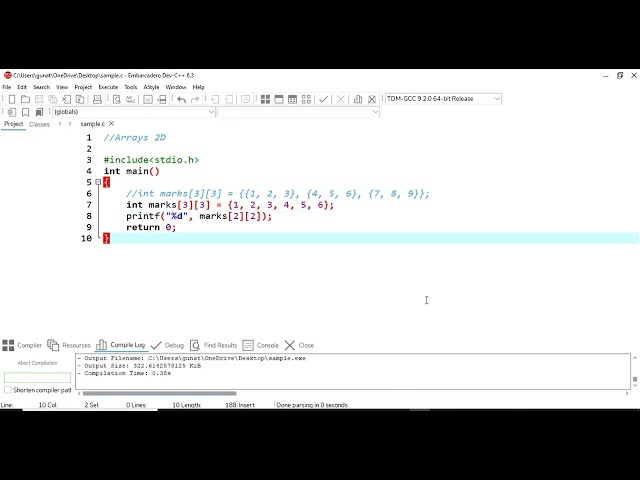Click the Run window toolbar icon

279,99
